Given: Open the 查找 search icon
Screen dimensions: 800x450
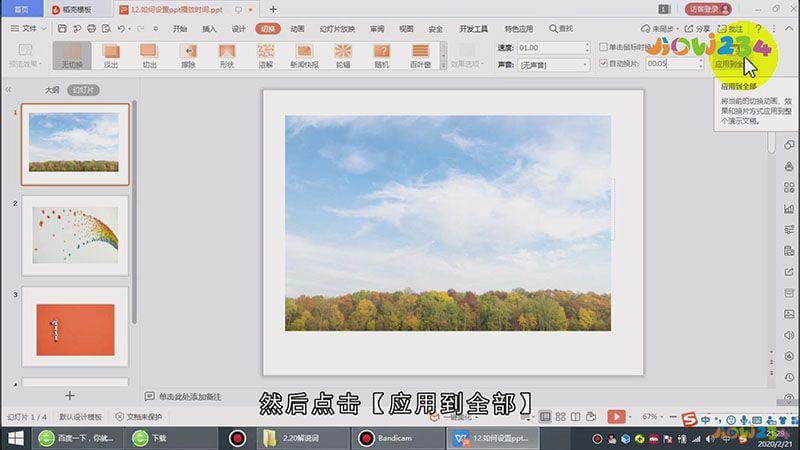Looking at the screenshot, I should point(561,29).
